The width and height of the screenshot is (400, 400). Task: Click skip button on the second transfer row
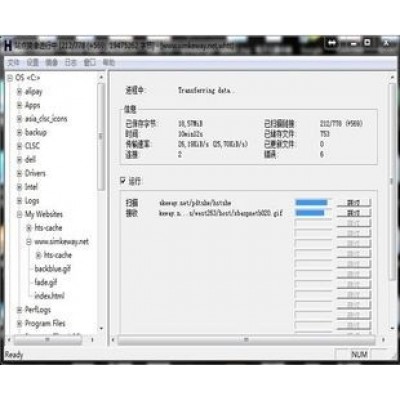point(354,213)
